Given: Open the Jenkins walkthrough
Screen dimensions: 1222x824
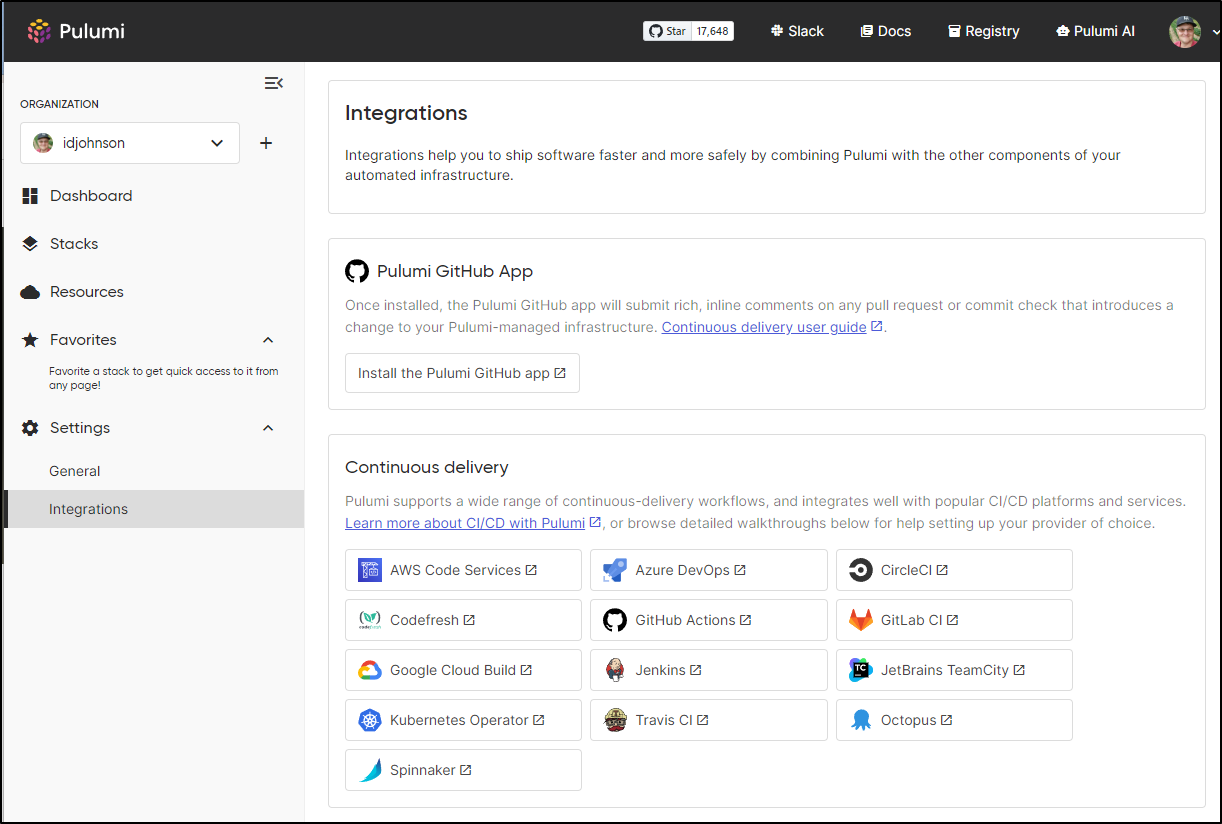Looking at the screenshot, I should (x=709, y=670).
